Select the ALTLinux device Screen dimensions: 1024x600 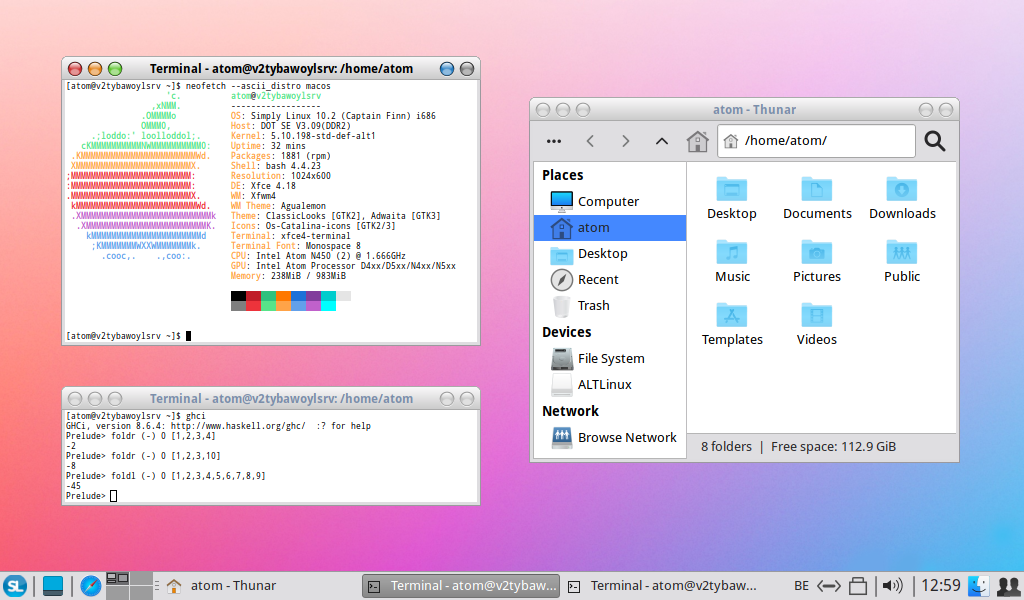[x=610, y=385]
